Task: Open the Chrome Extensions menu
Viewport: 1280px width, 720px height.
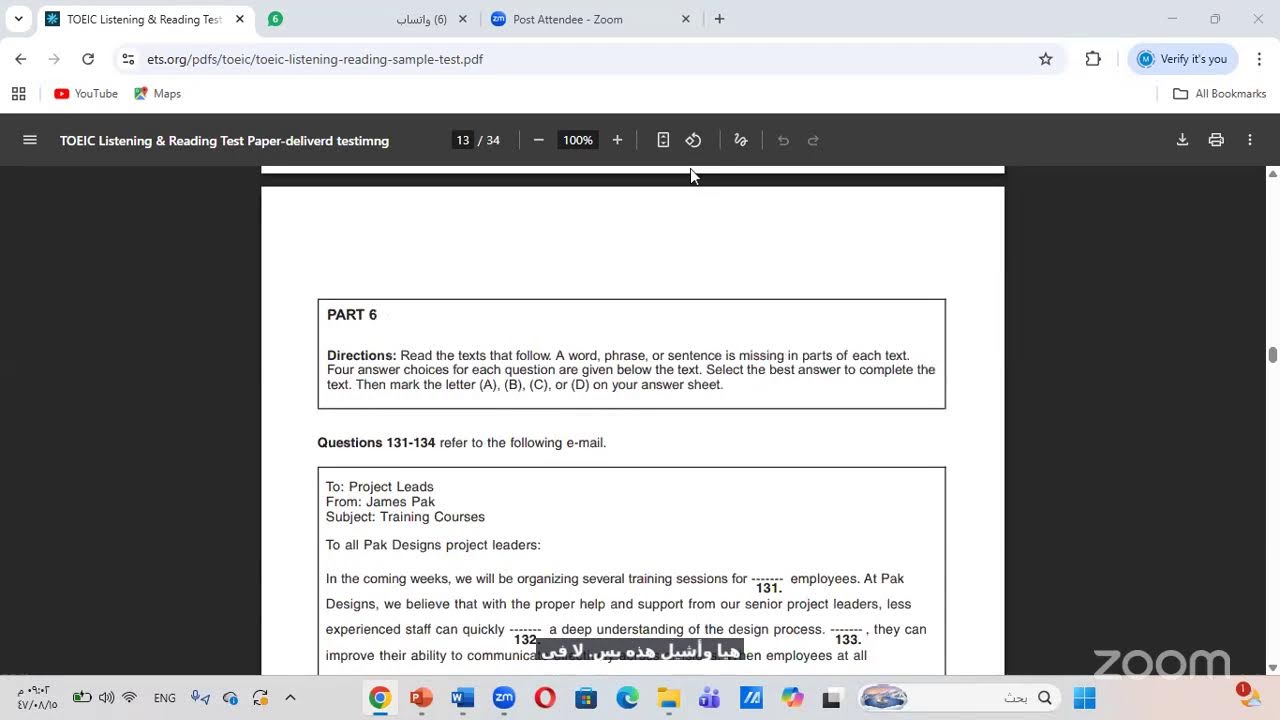Action: tap(1093, 59)
